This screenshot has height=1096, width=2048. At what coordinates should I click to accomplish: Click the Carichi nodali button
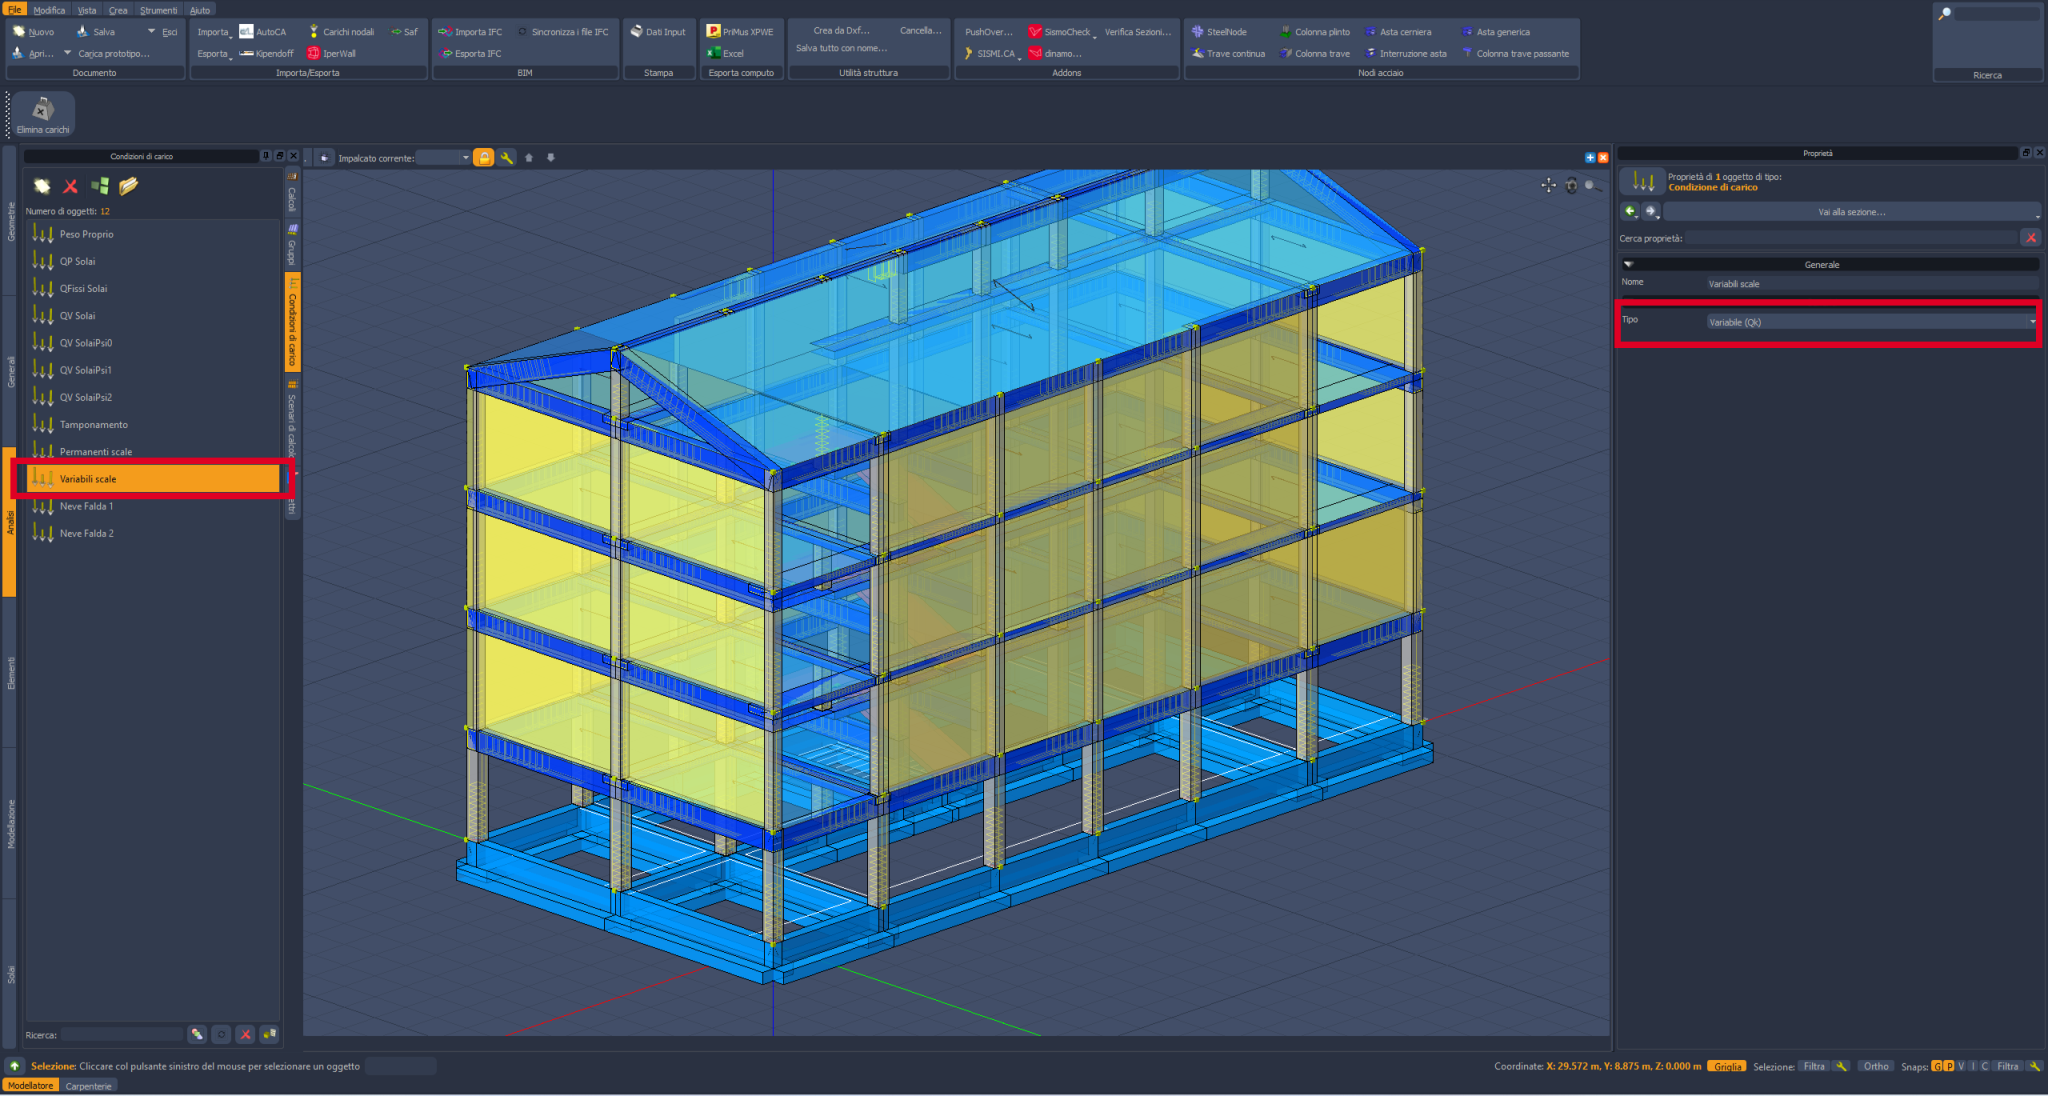pyautogui.click(x=340, y=32)
